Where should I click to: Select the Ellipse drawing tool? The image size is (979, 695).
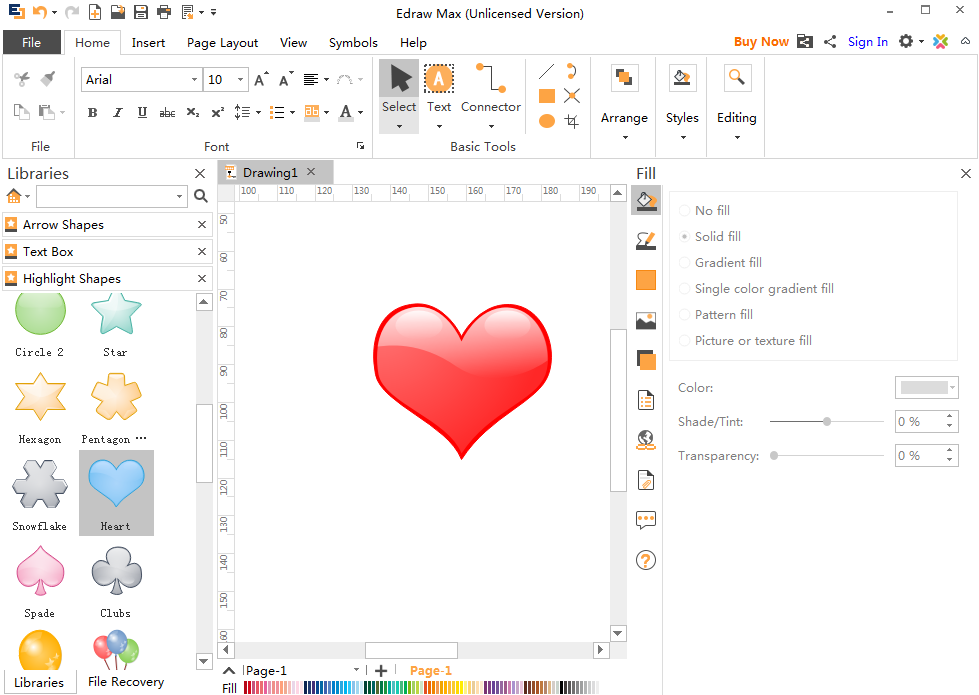pos(546,121)
